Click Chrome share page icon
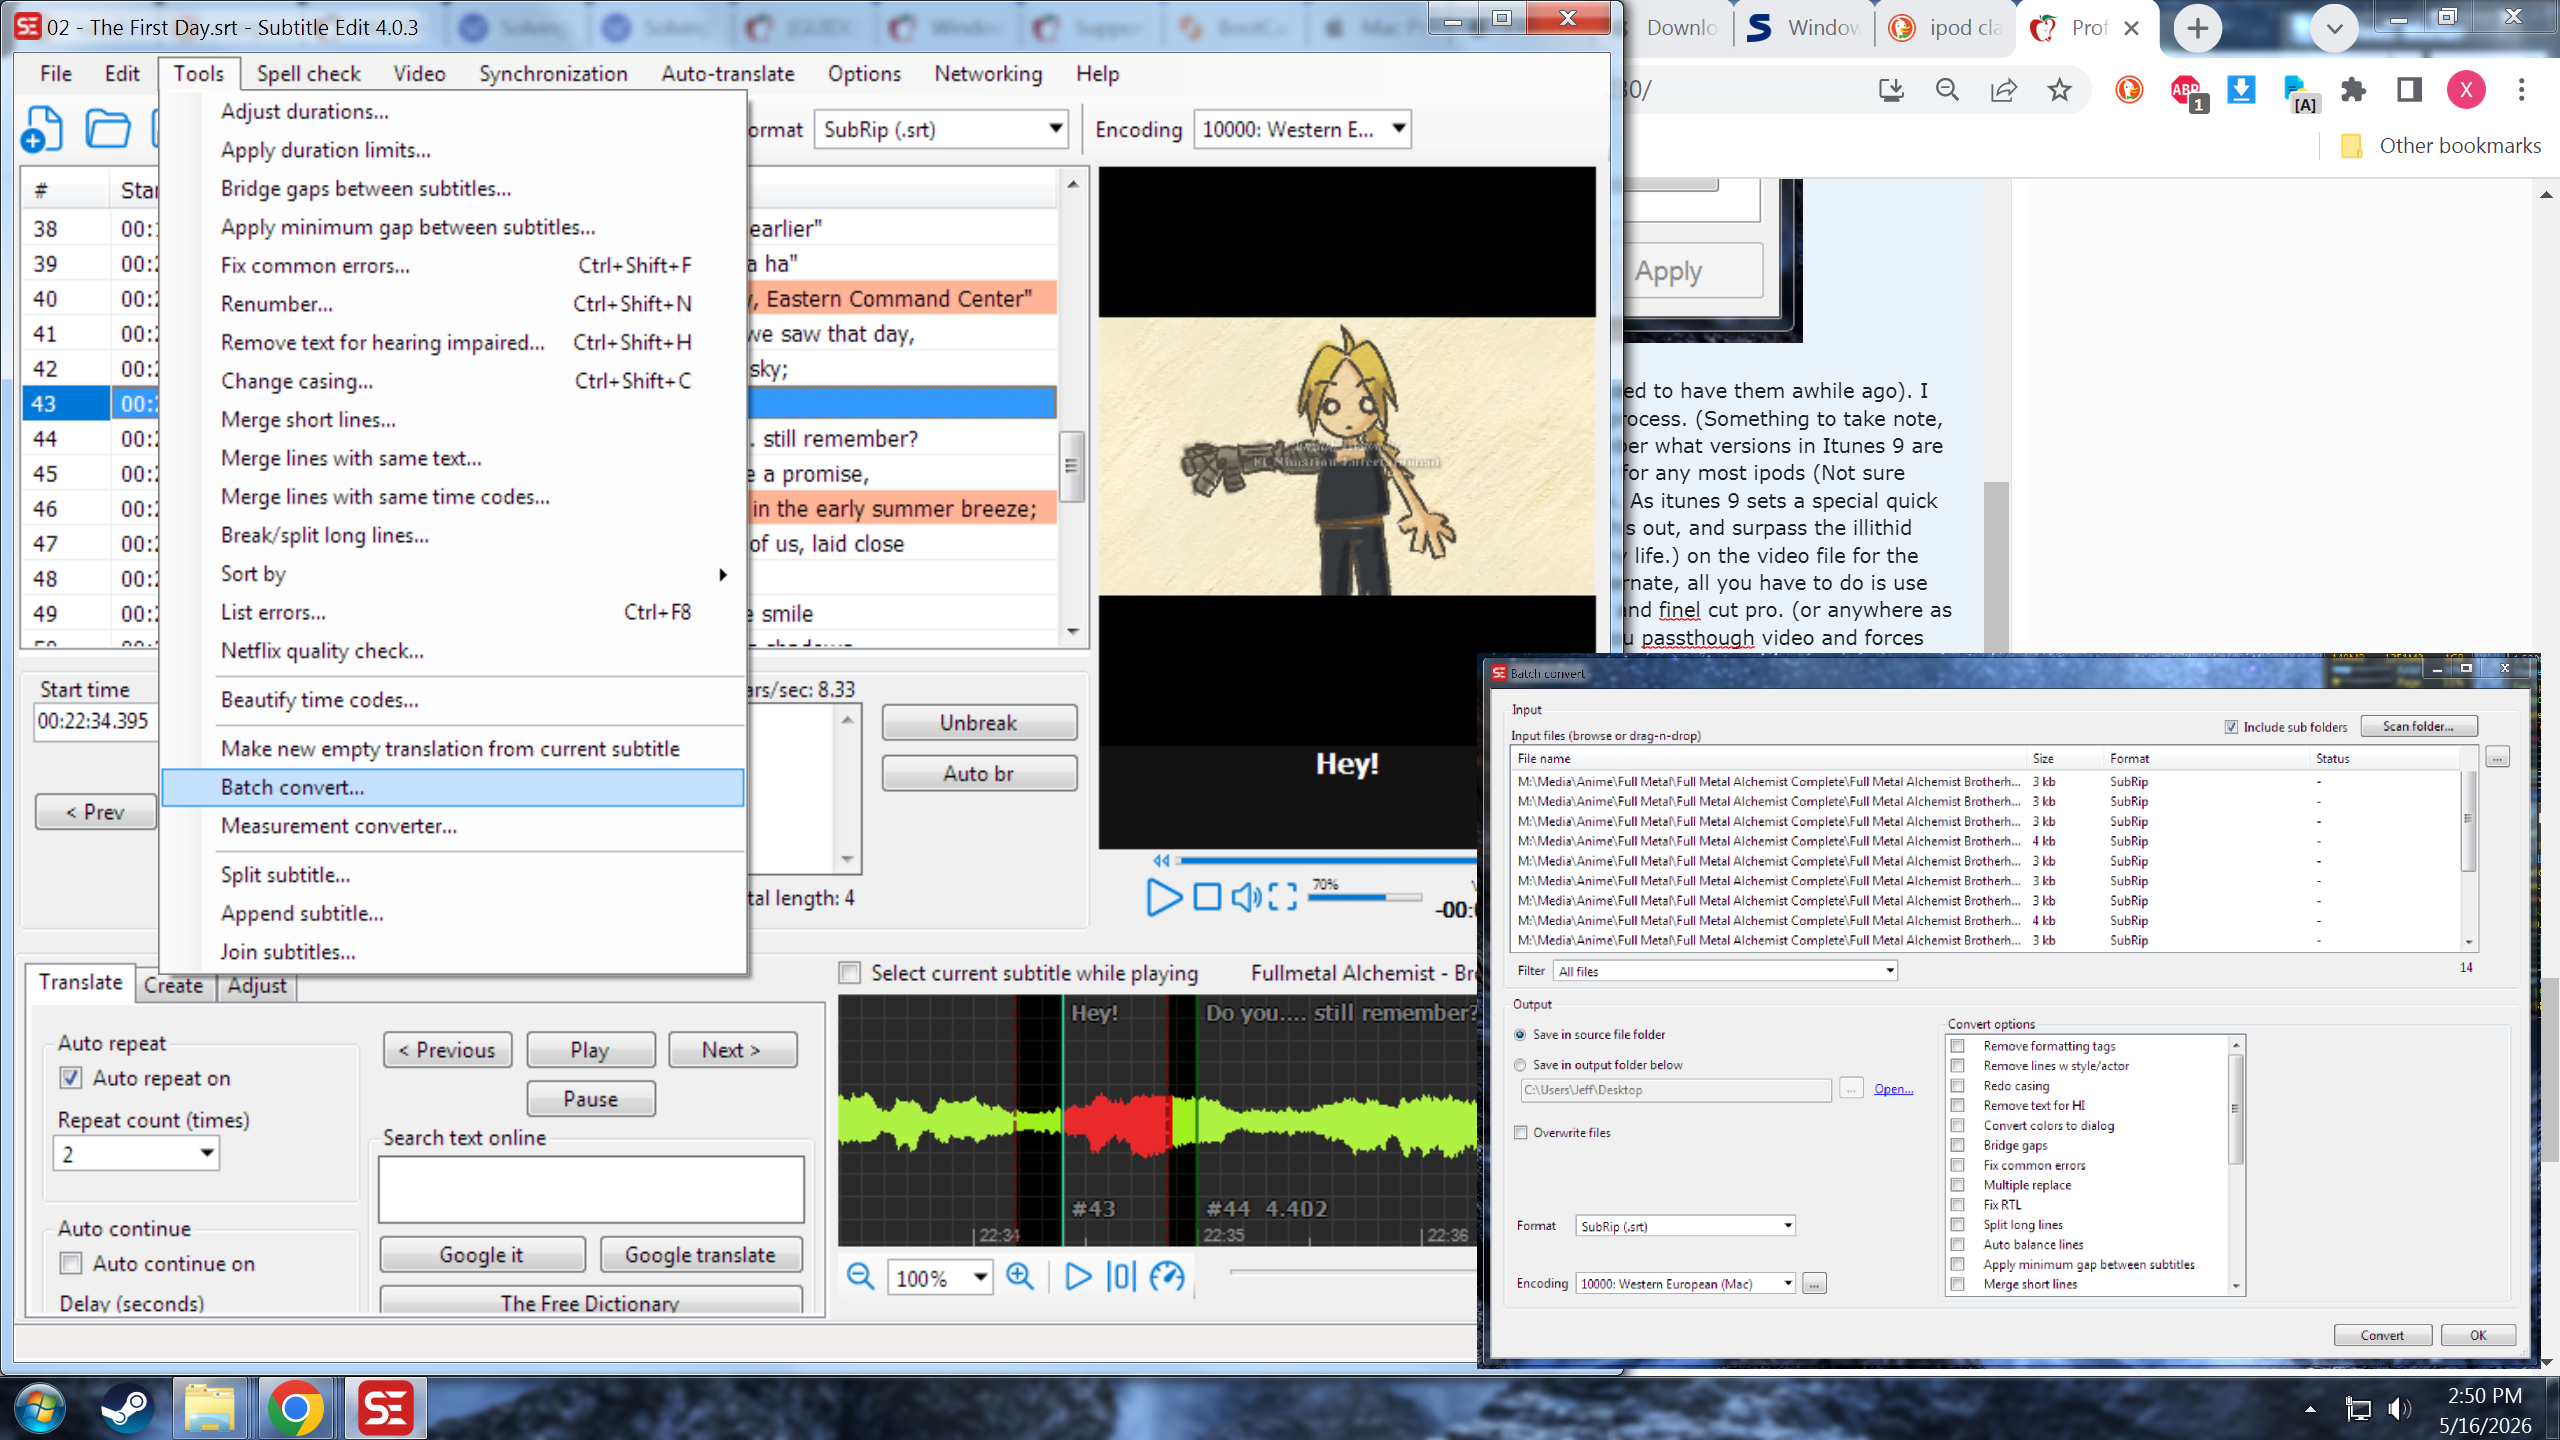This screenshot has height=1440, width=2560. [x=2003, y=90]
